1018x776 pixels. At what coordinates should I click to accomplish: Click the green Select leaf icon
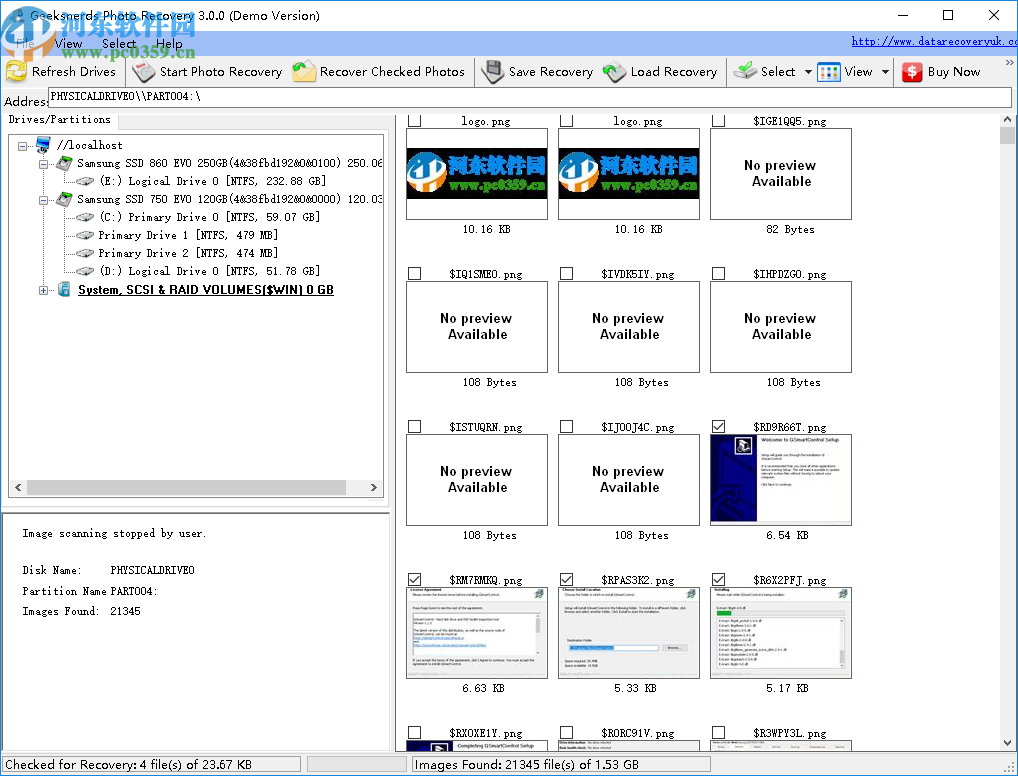(x=745, y=71)
